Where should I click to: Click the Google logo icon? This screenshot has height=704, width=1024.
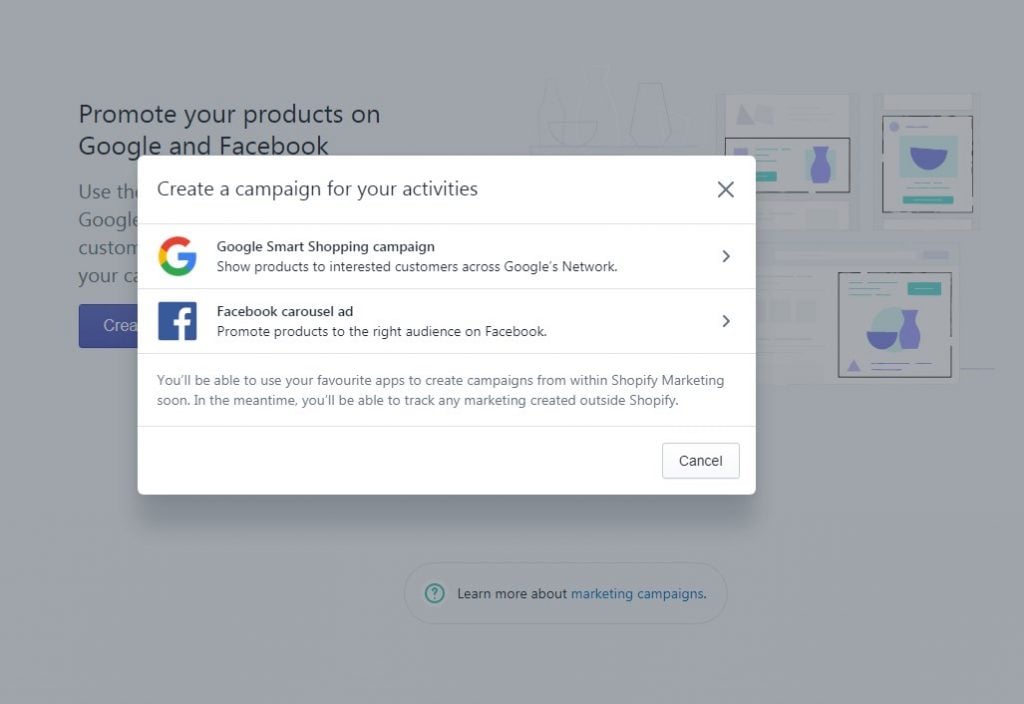click(x=177, y=256)
